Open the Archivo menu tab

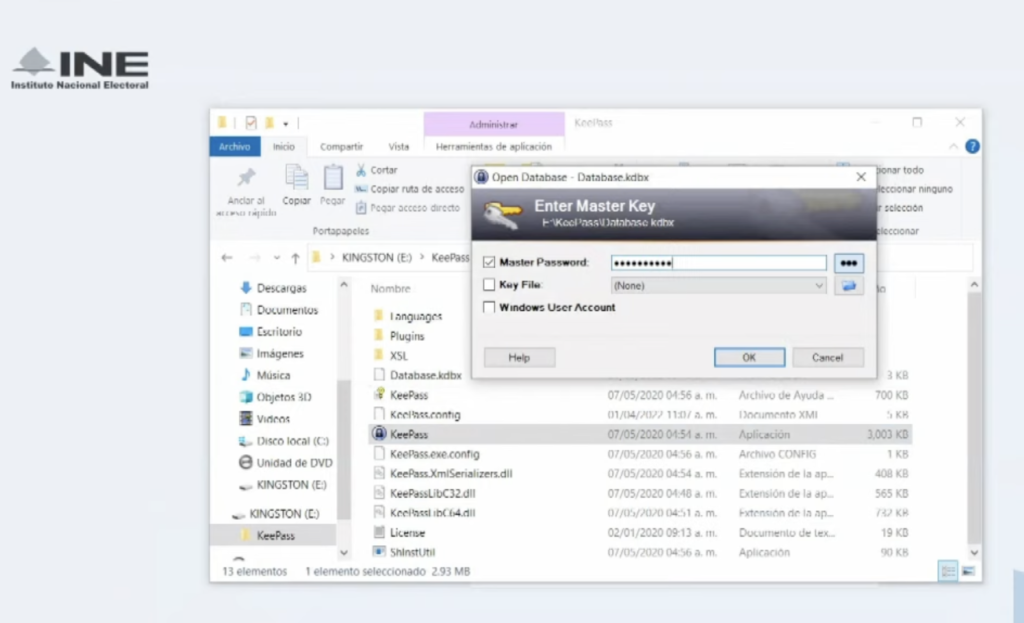tap(234, 146)
